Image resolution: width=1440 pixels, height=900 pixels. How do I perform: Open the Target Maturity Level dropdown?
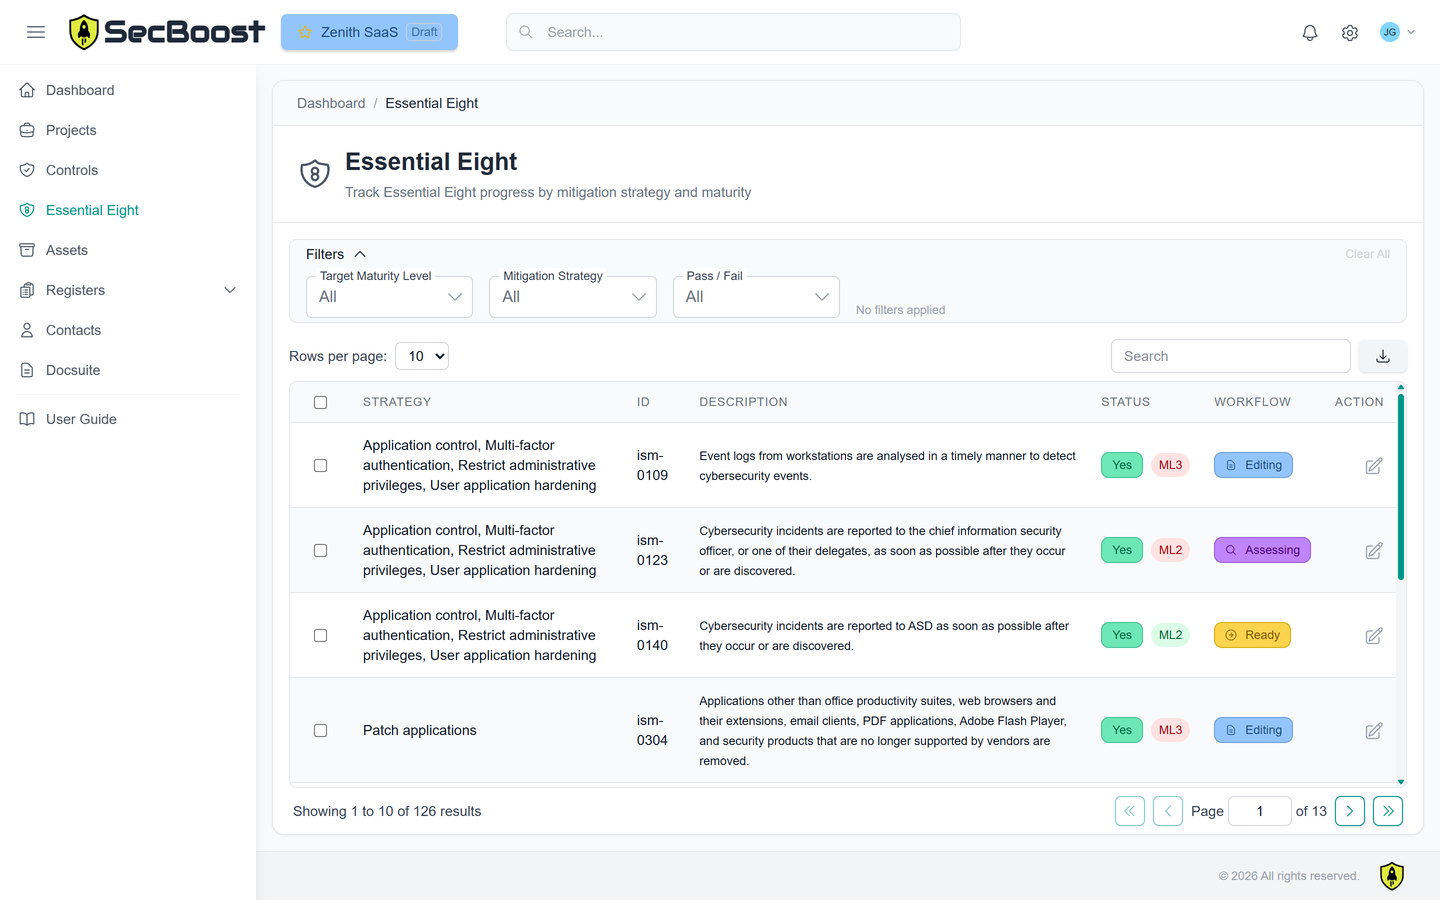tap(389, 296)
